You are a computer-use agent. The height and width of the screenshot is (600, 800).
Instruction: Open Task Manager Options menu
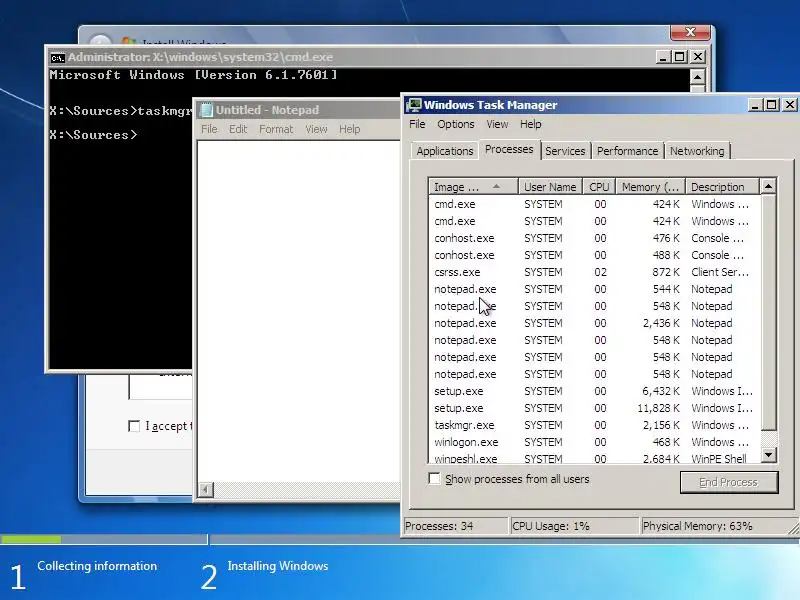456,124
